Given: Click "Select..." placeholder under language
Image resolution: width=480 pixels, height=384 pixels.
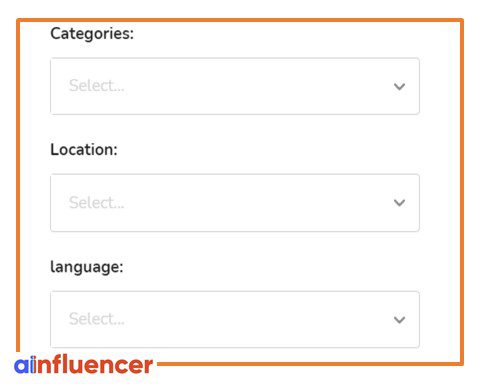Looking at the screenshot, I should (x=97, y=319).
